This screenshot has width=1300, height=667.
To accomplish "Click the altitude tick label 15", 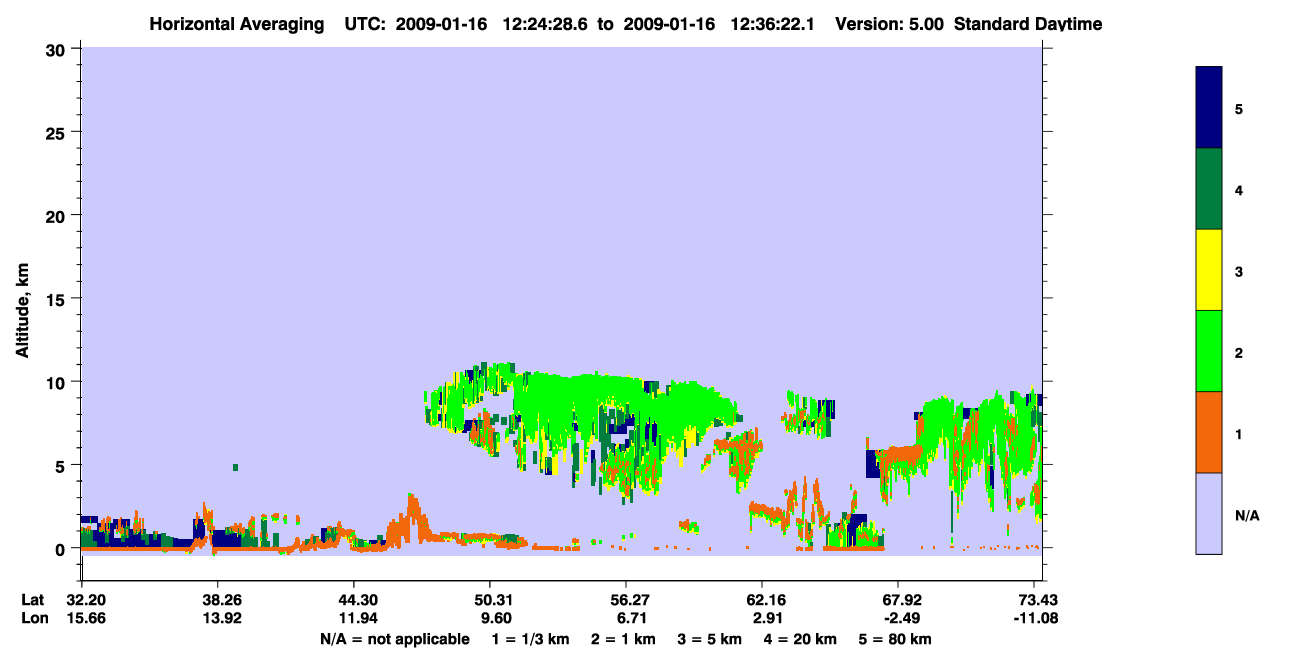I will [58, 299].
